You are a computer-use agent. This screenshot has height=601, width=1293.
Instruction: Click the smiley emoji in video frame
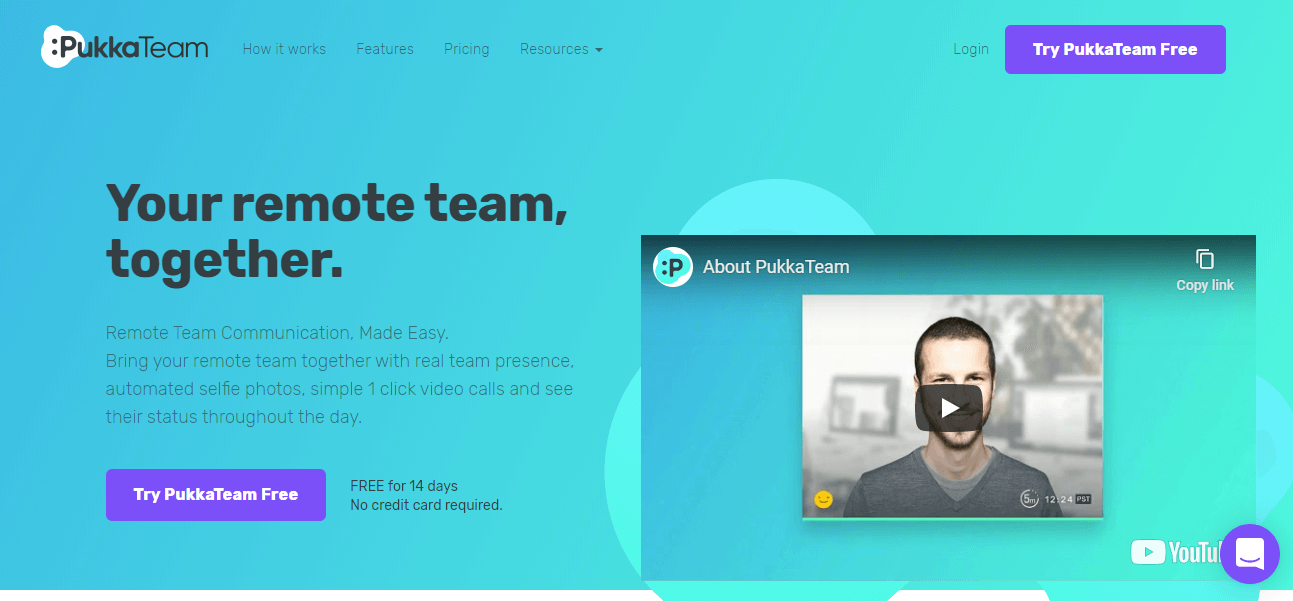[824, 499]
